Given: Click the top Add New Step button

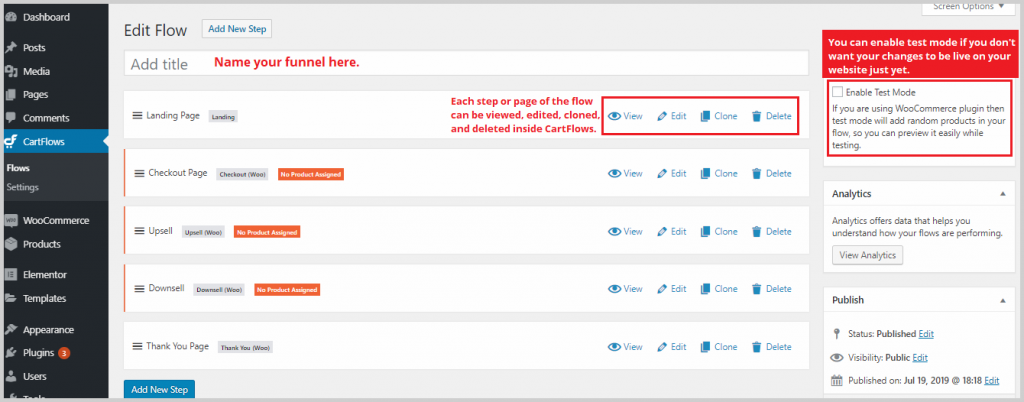Looking at the screenshot, I should 236,29.
